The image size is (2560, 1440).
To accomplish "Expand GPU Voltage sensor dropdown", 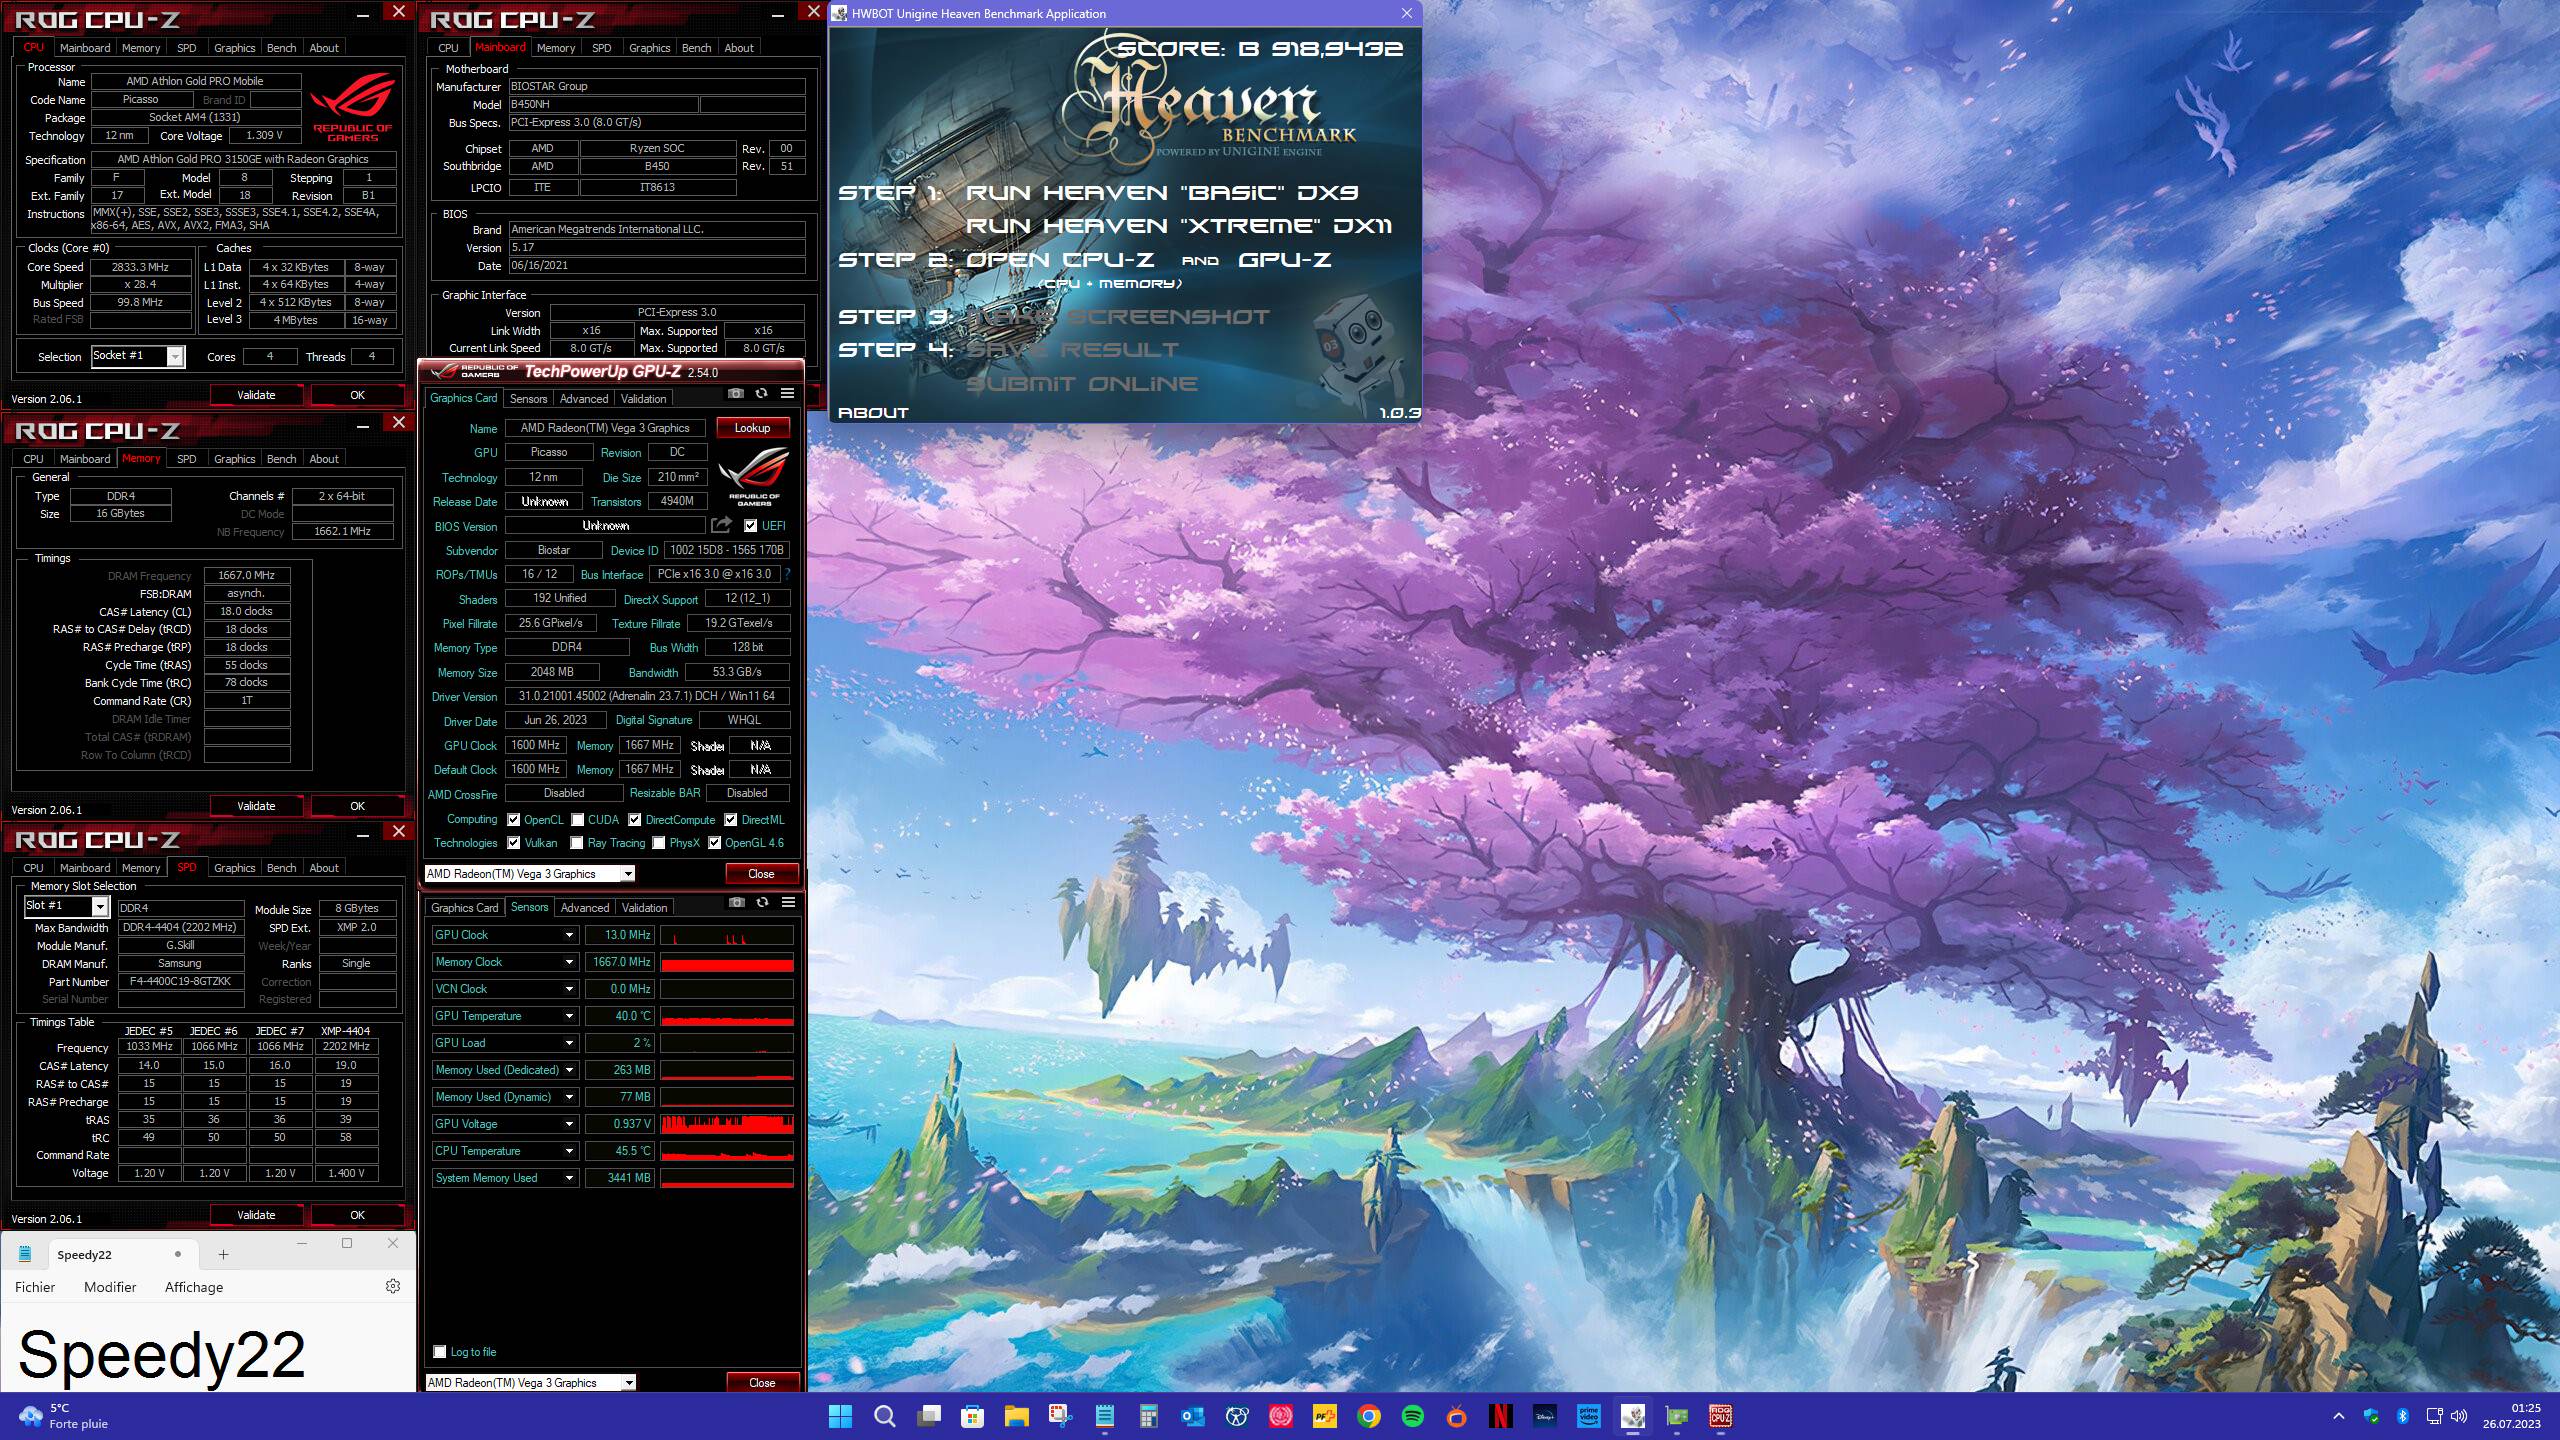I will 569,1124.
